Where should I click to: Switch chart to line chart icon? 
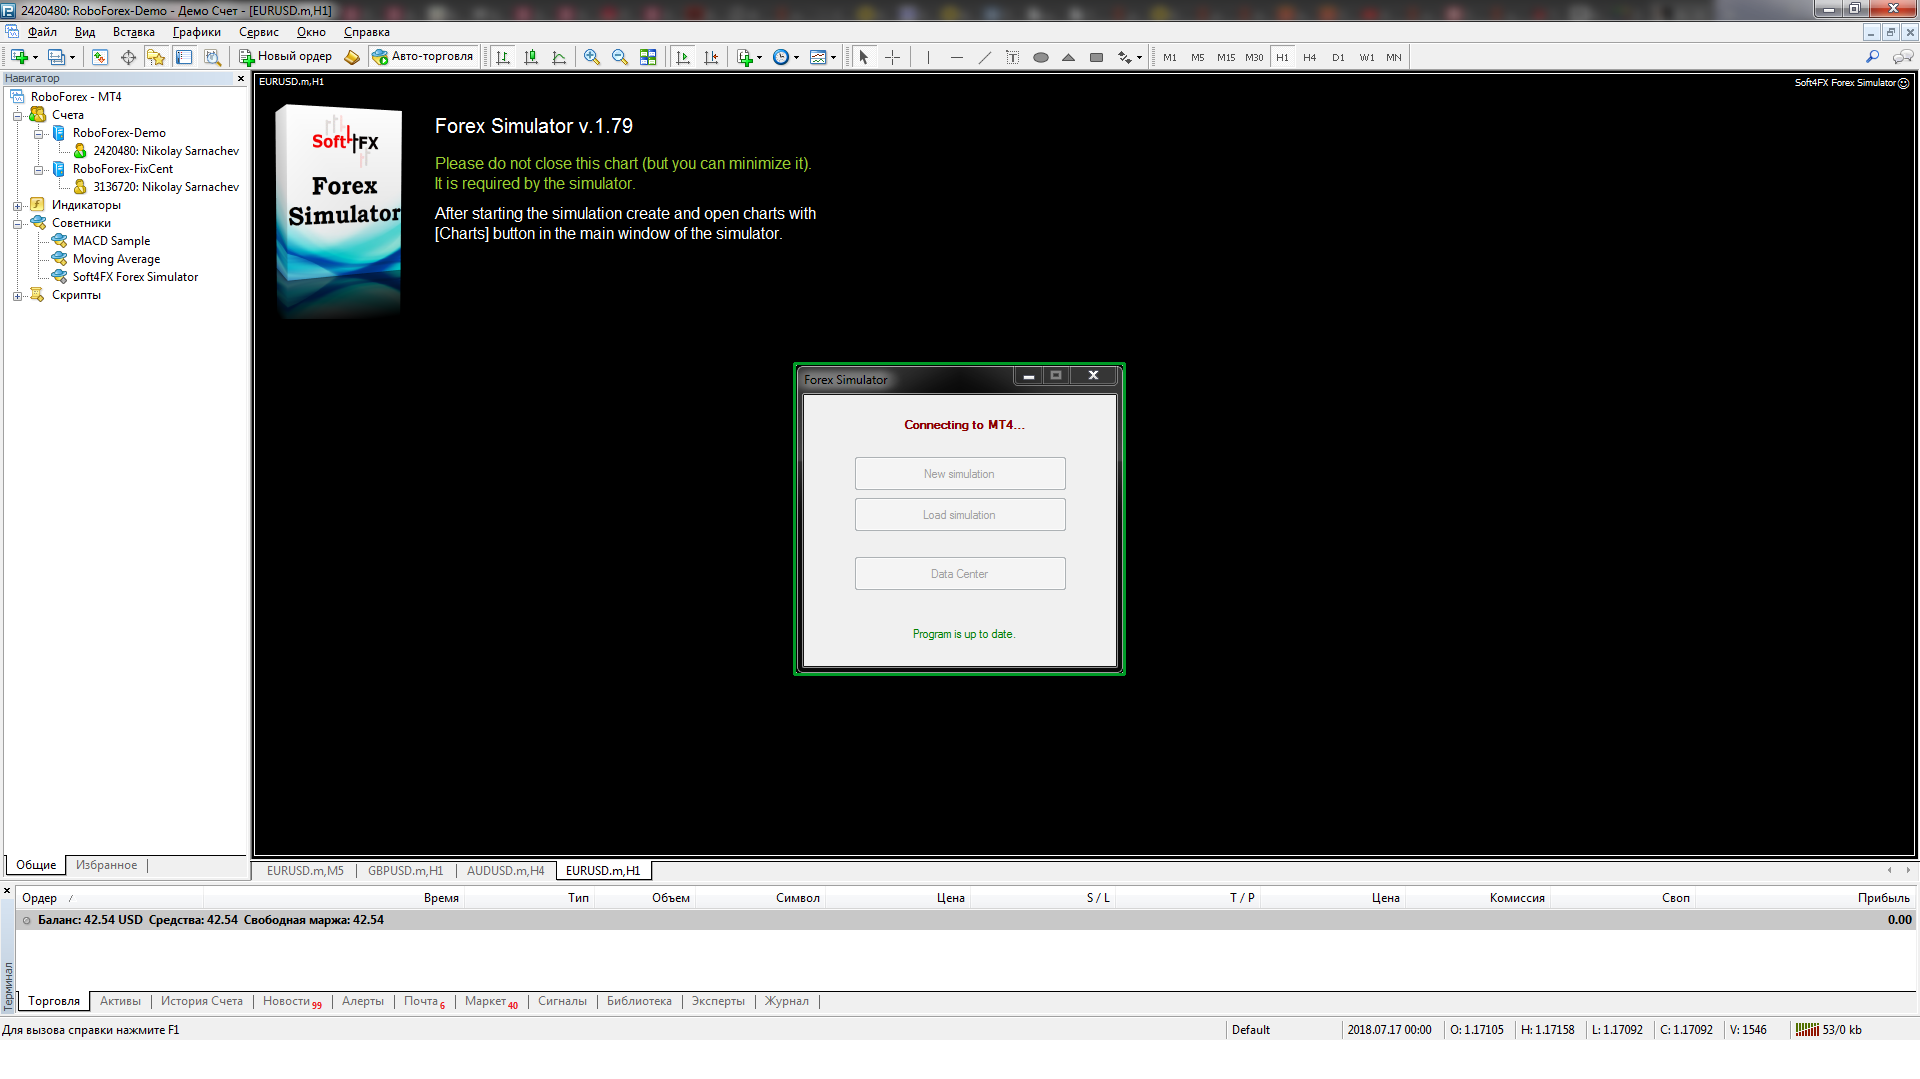(559, 57)
